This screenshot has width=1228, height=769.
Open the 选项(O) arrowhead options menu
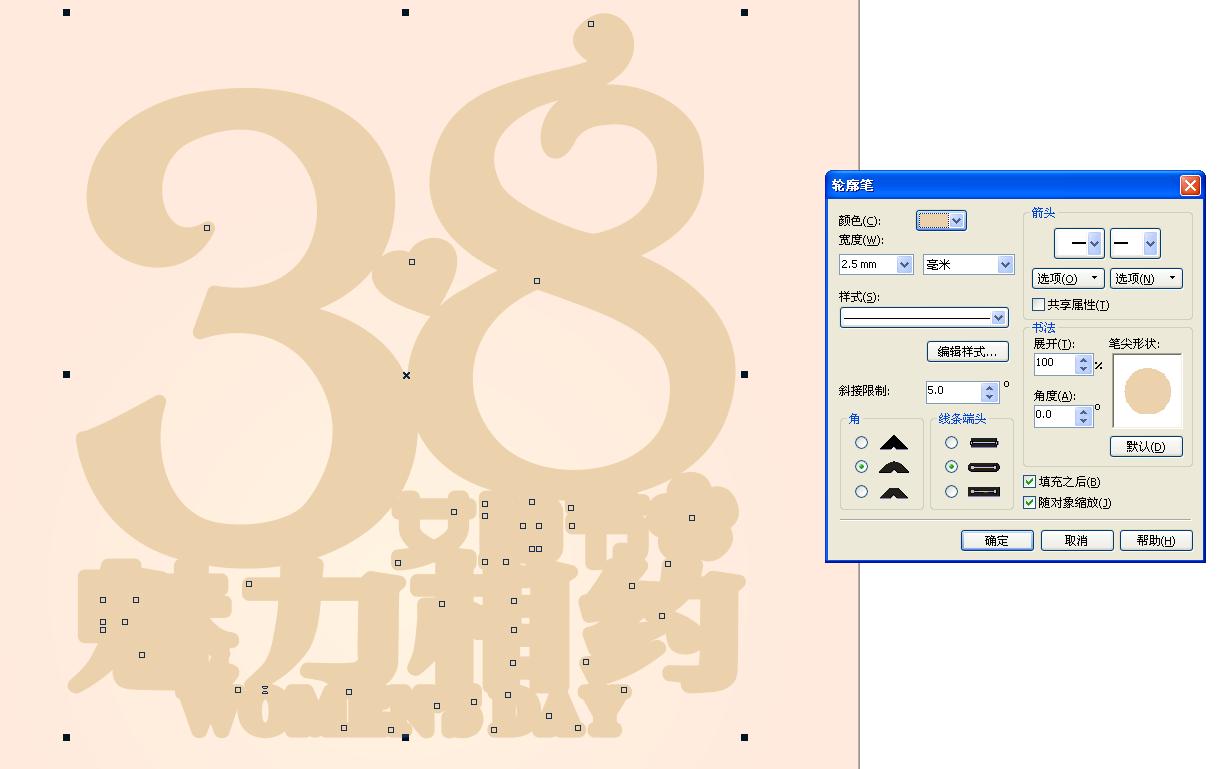1067,278
